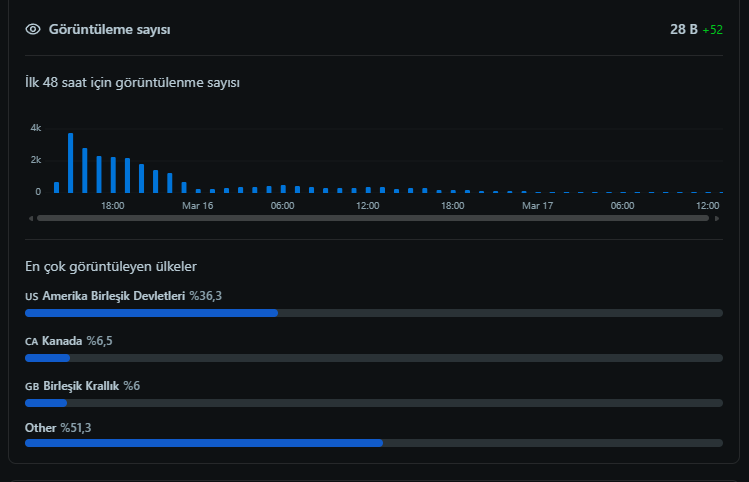The height and width of the screenshot is (482, 749).
Task: Click the Mar 17 axis label
Action: coord(537,206)
